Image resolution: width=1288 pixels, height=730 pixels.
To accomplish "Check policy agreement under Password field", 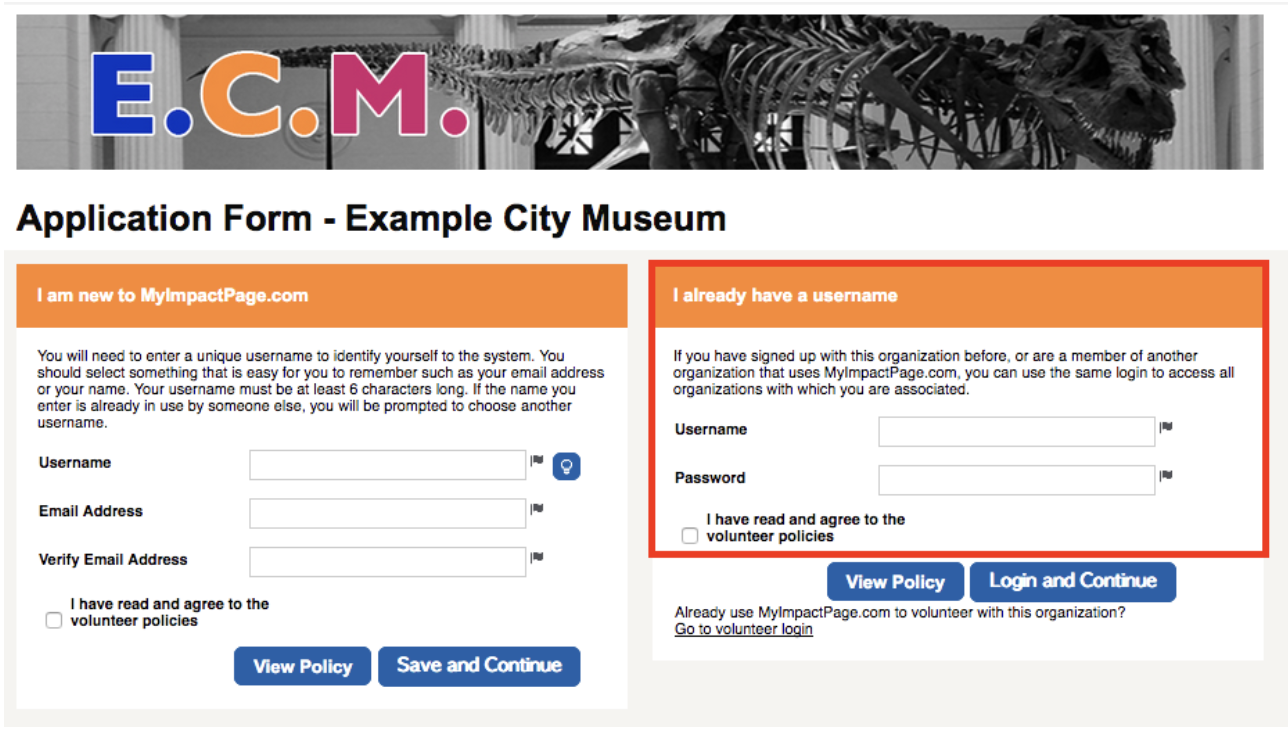I will coord(690,536).
